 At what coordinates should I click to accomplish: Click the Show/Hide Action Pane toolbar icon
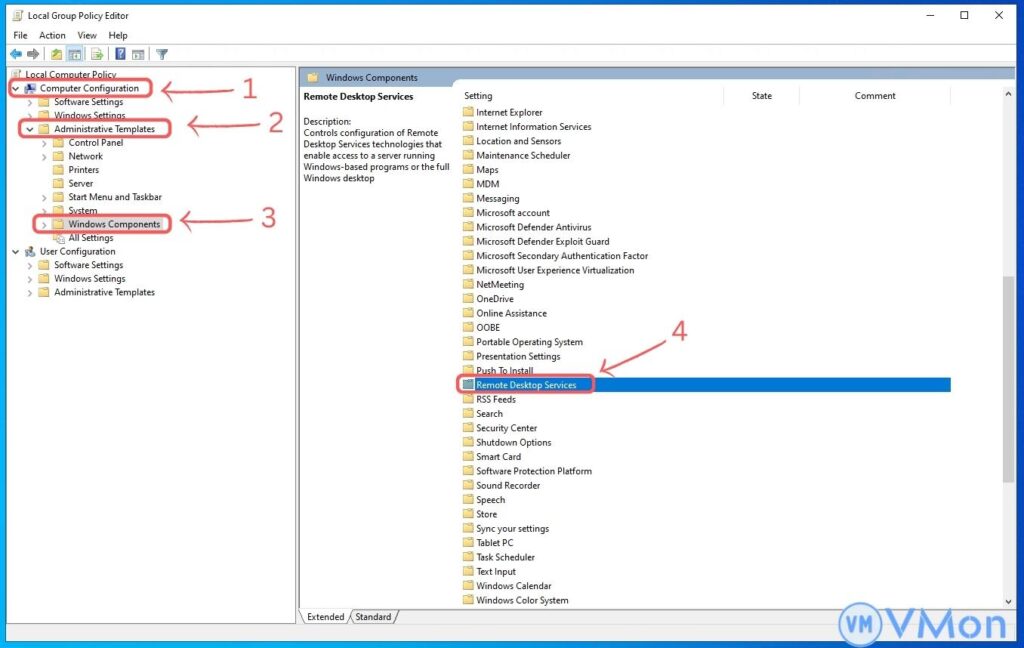[x=138, y=54]
